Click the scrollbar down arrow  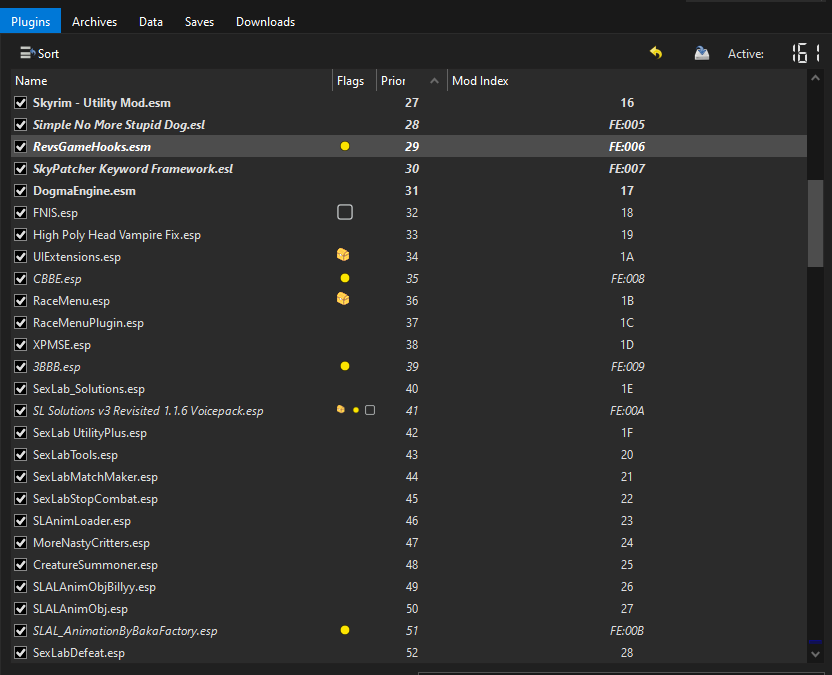tap(816, 655)
